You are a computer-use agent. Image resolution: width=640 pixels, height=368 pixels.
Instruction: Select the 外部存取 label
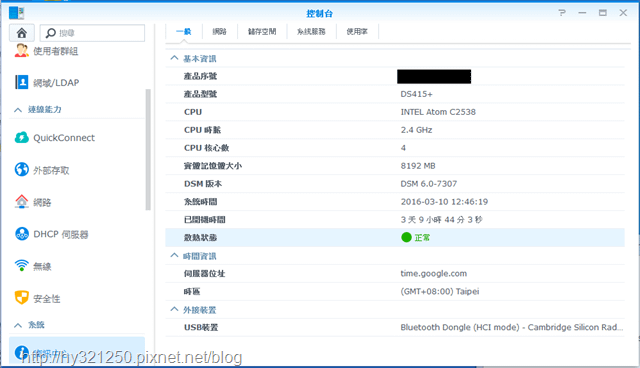[51, 170]
